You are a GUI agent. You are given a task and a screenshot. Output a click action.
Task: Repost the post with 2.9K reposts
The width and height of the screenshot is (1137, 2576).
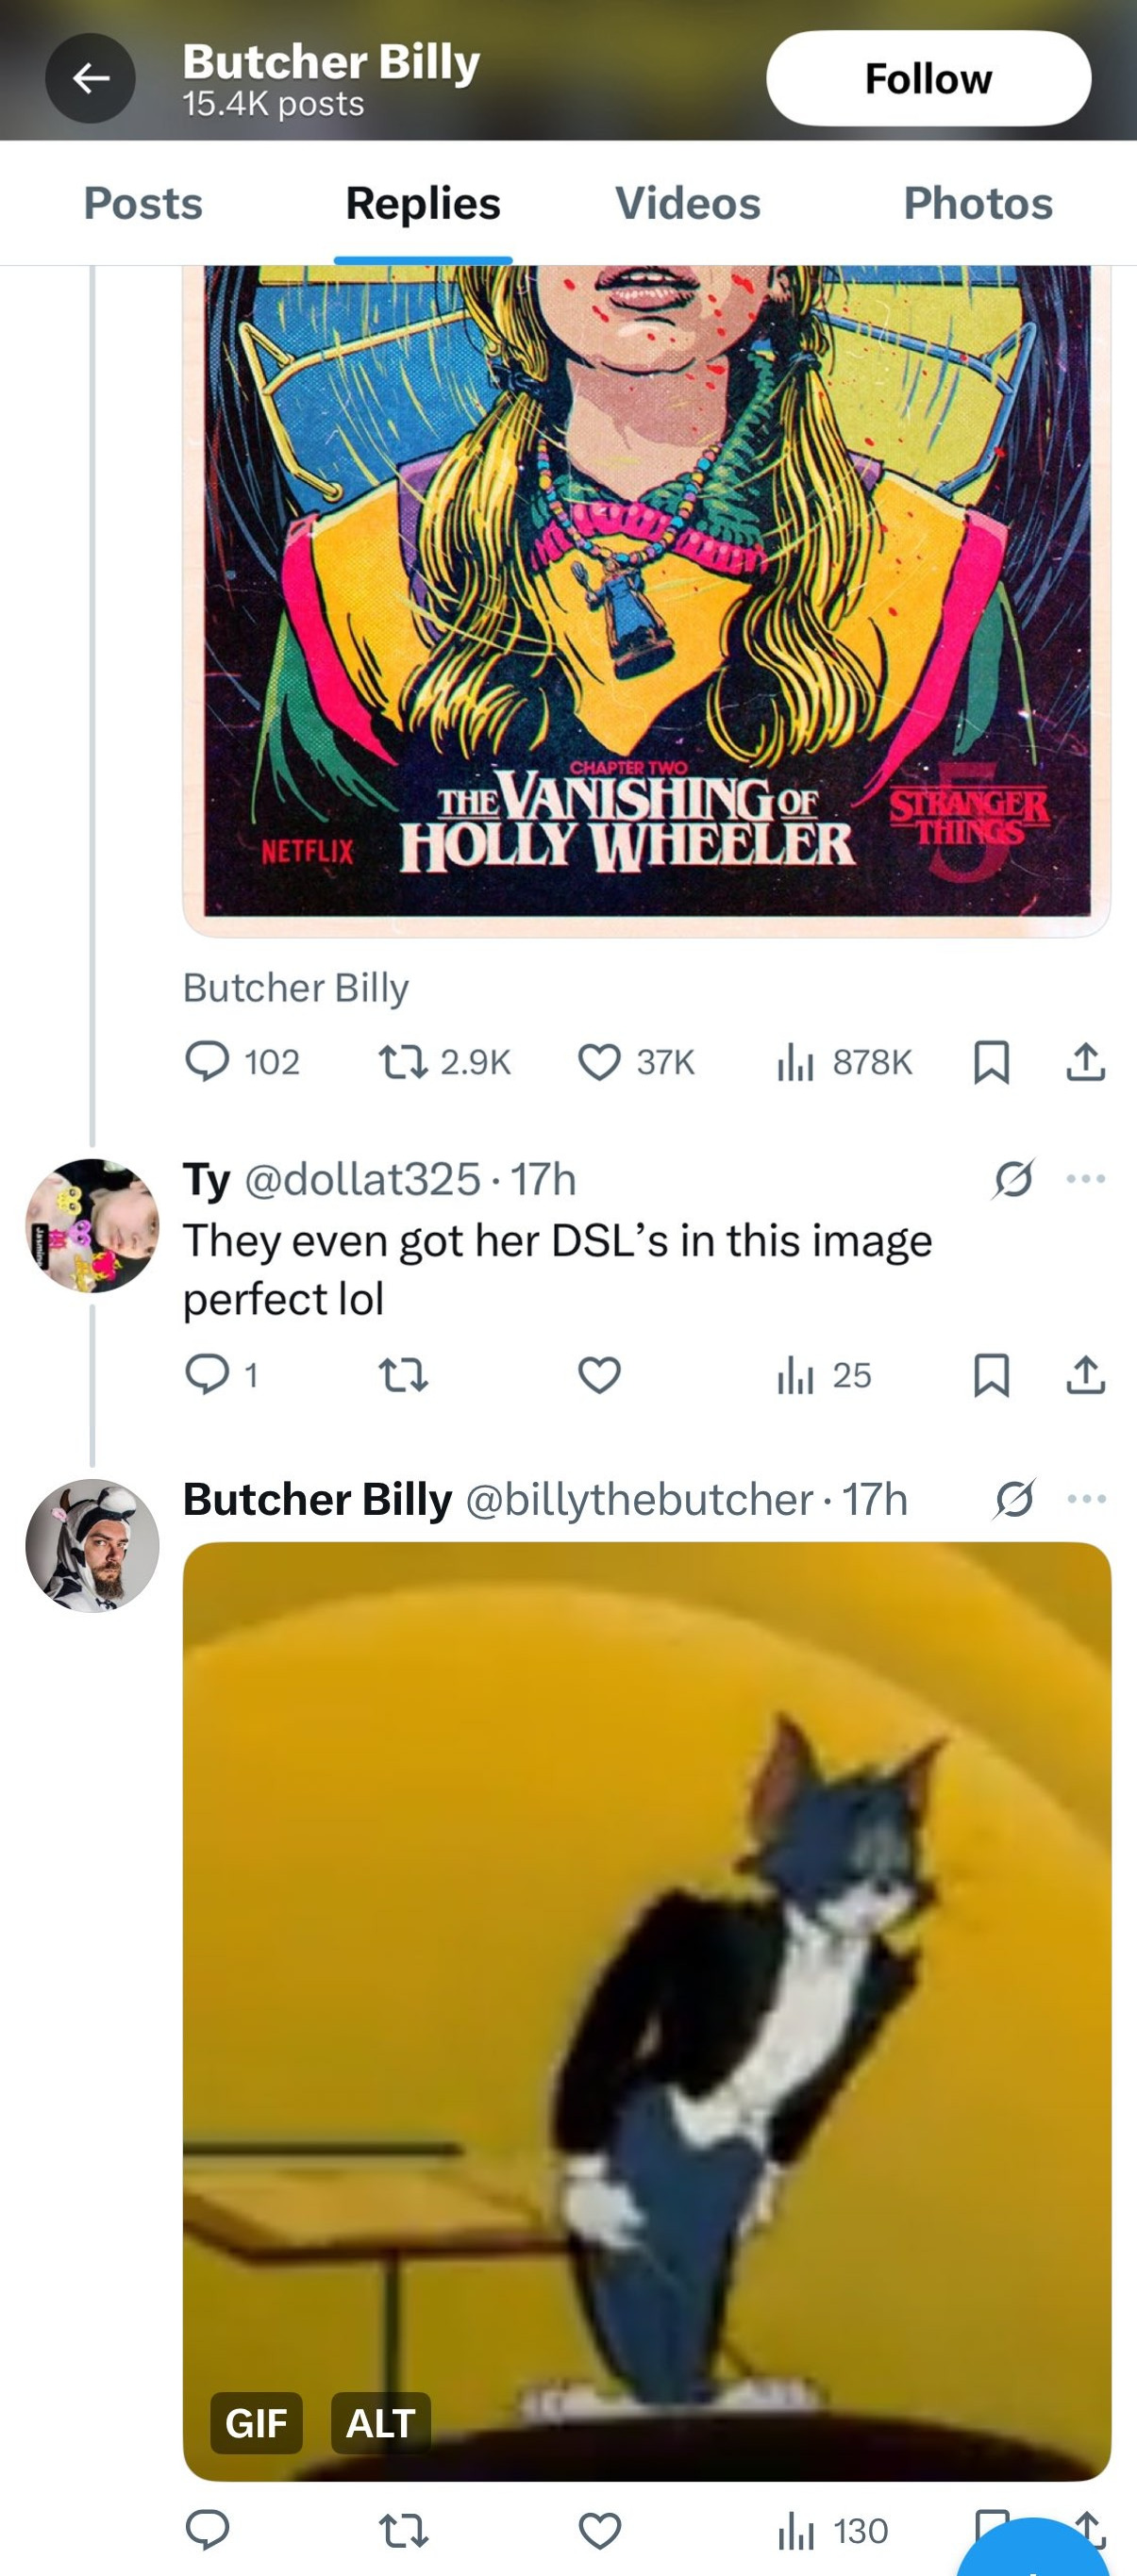point(444,1062)
